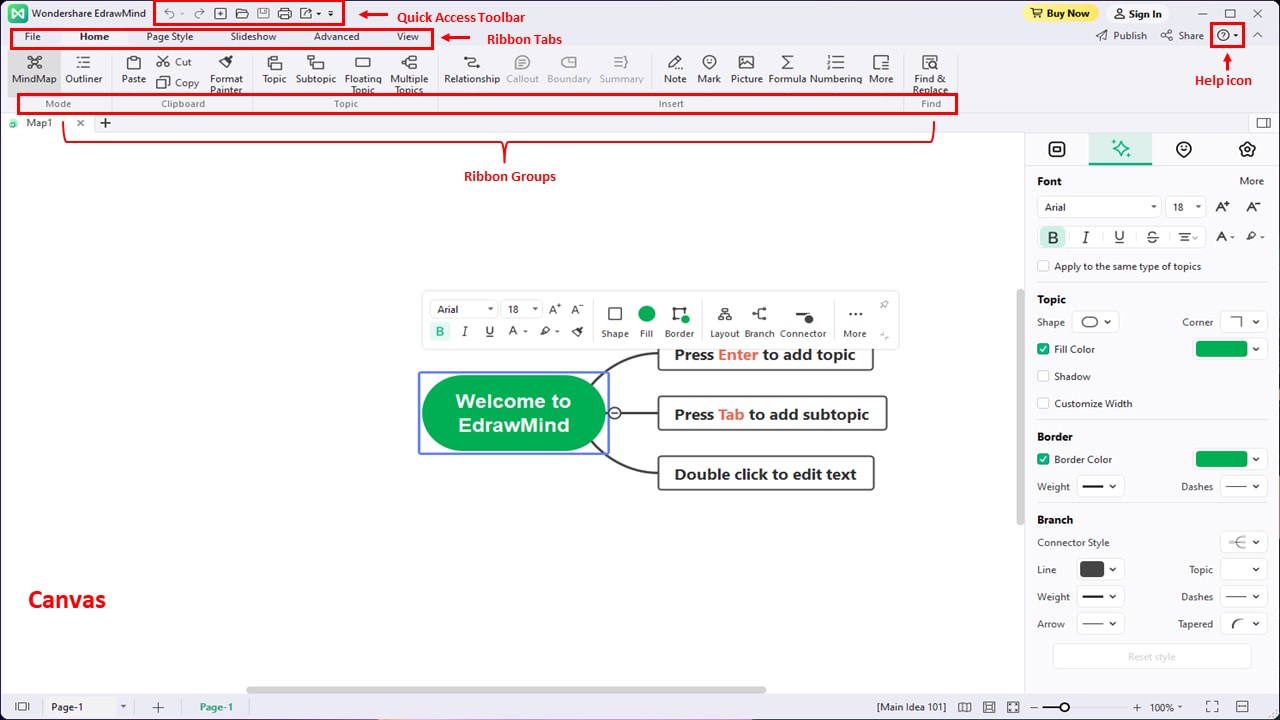This screenshot has width=1280, height=720.
Task: Switch to Outliner mode
Action: (x=84, y=69)
